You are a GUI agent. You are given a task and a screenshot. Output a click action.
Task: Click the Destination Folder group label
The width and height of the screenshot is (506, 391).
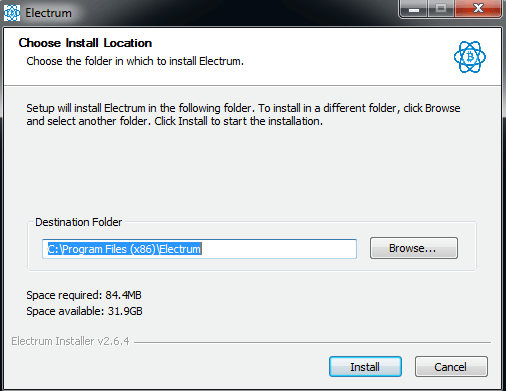(79, 222)
